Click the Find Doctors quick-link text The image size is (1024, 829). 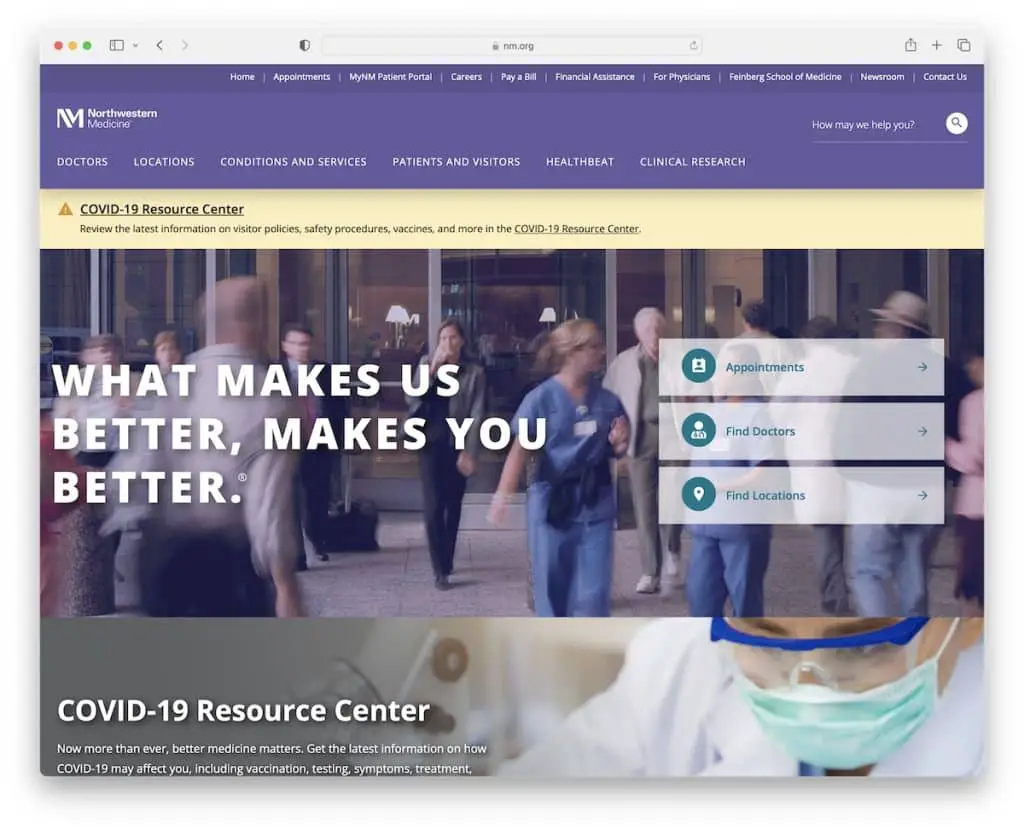[760, 431]
